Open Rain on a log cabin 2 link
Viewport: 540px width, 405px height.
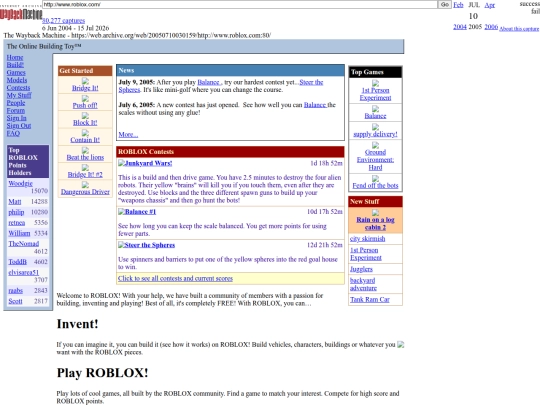(x=375, y=224)
